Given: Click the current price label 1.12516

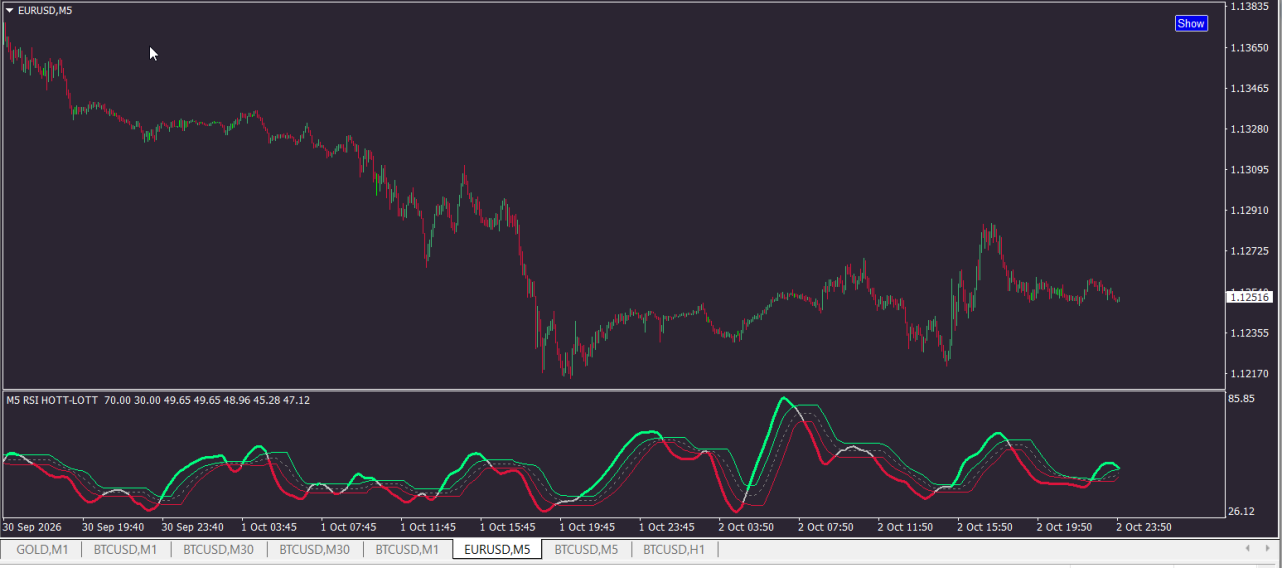Looking at the screenshot, I should pyautogui.click(x=1250, y=297).
